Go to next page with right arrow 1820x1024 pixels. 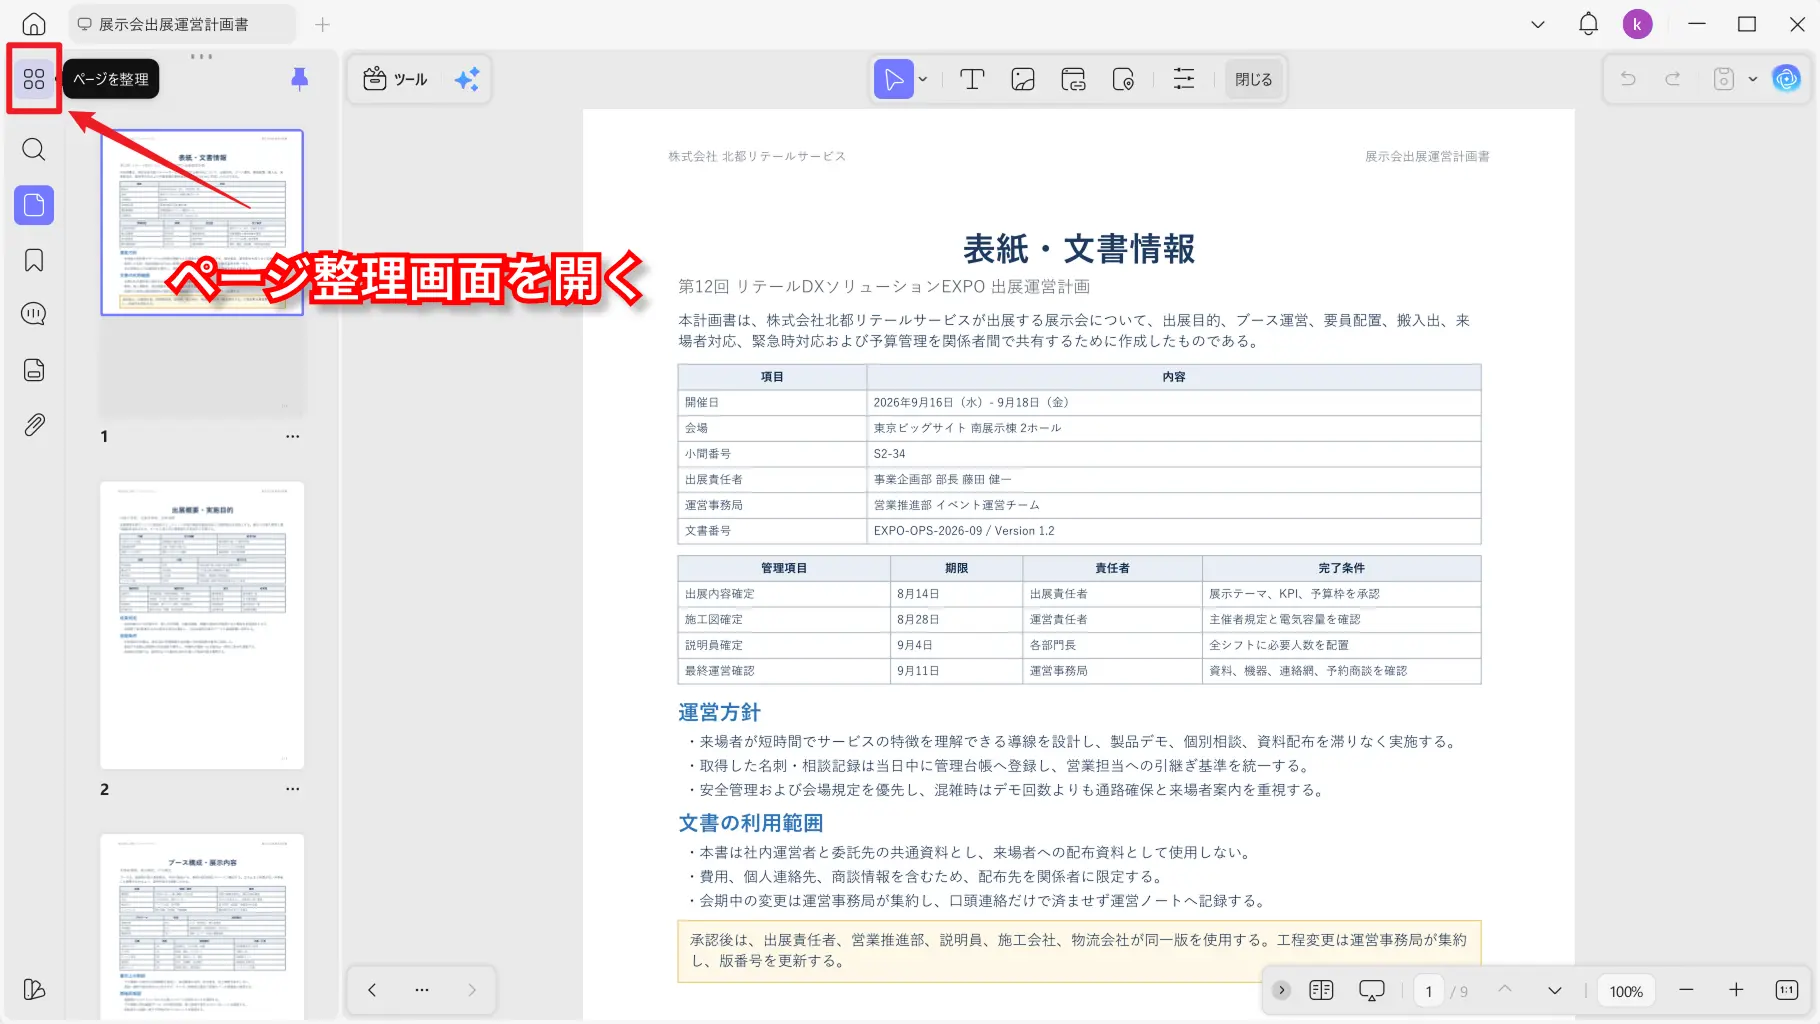pyautogui.click(x=472, y=990)
